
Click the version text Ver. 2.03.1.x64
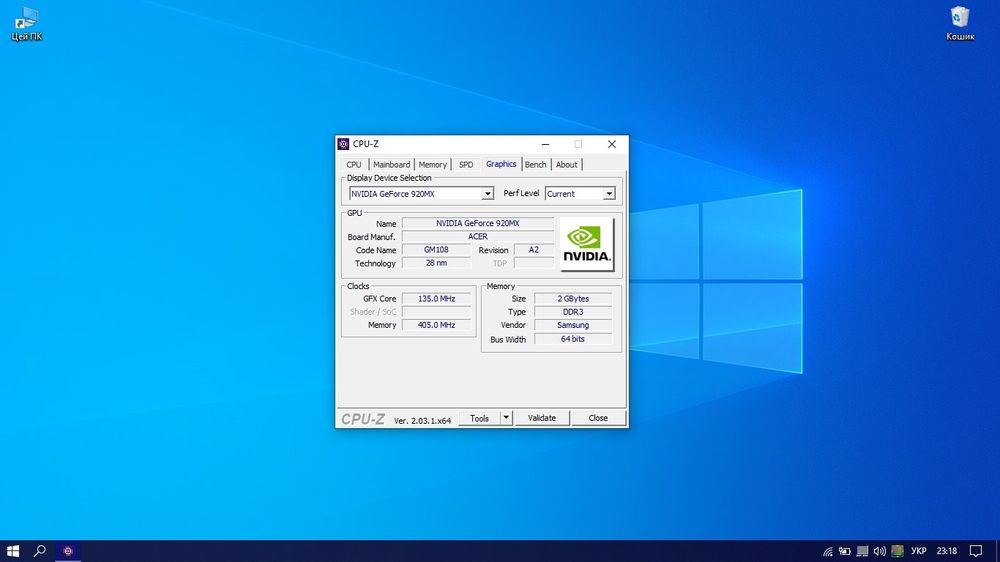point(422,420)
